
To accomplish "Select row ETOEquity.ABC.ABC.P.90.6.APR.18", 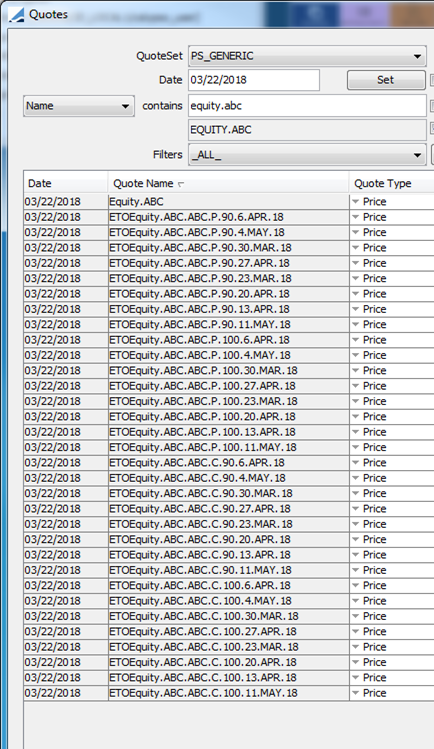I will coord(229,217).
